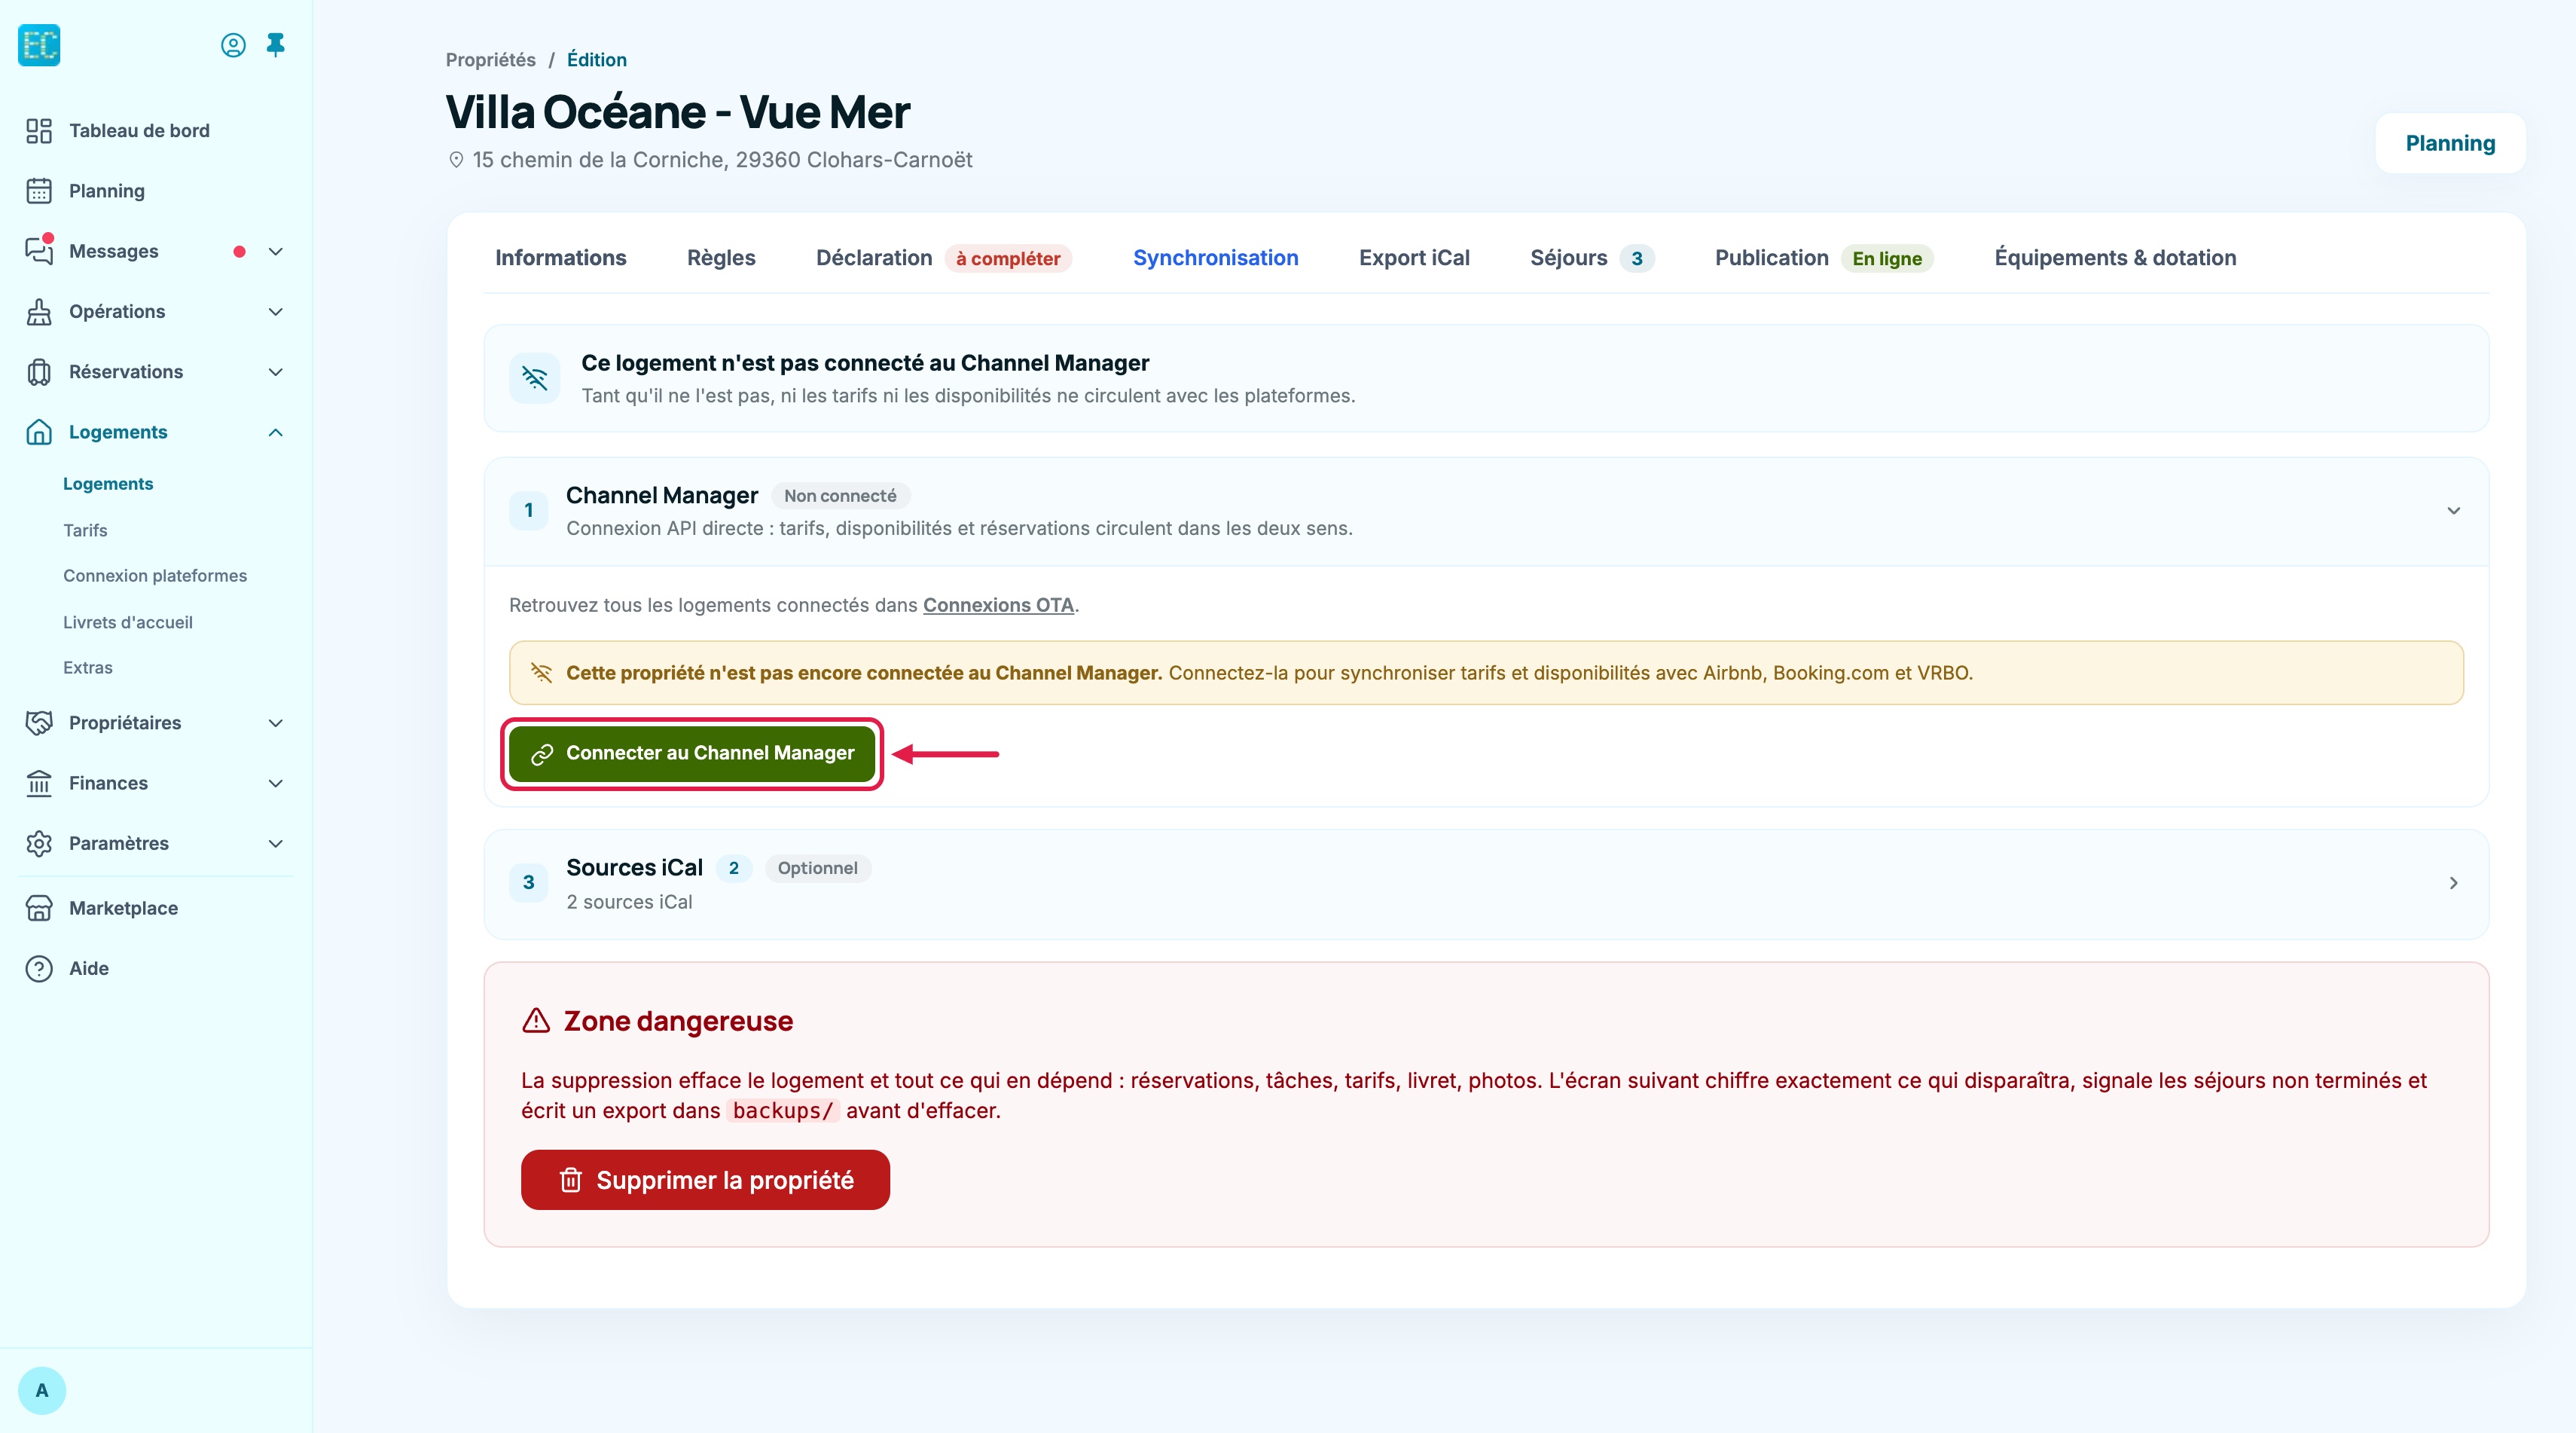The width and height of the screenshot is (2576, 1433).
Task: Switch to the Export iCal tab
Action: click(x=1414, y=258)
